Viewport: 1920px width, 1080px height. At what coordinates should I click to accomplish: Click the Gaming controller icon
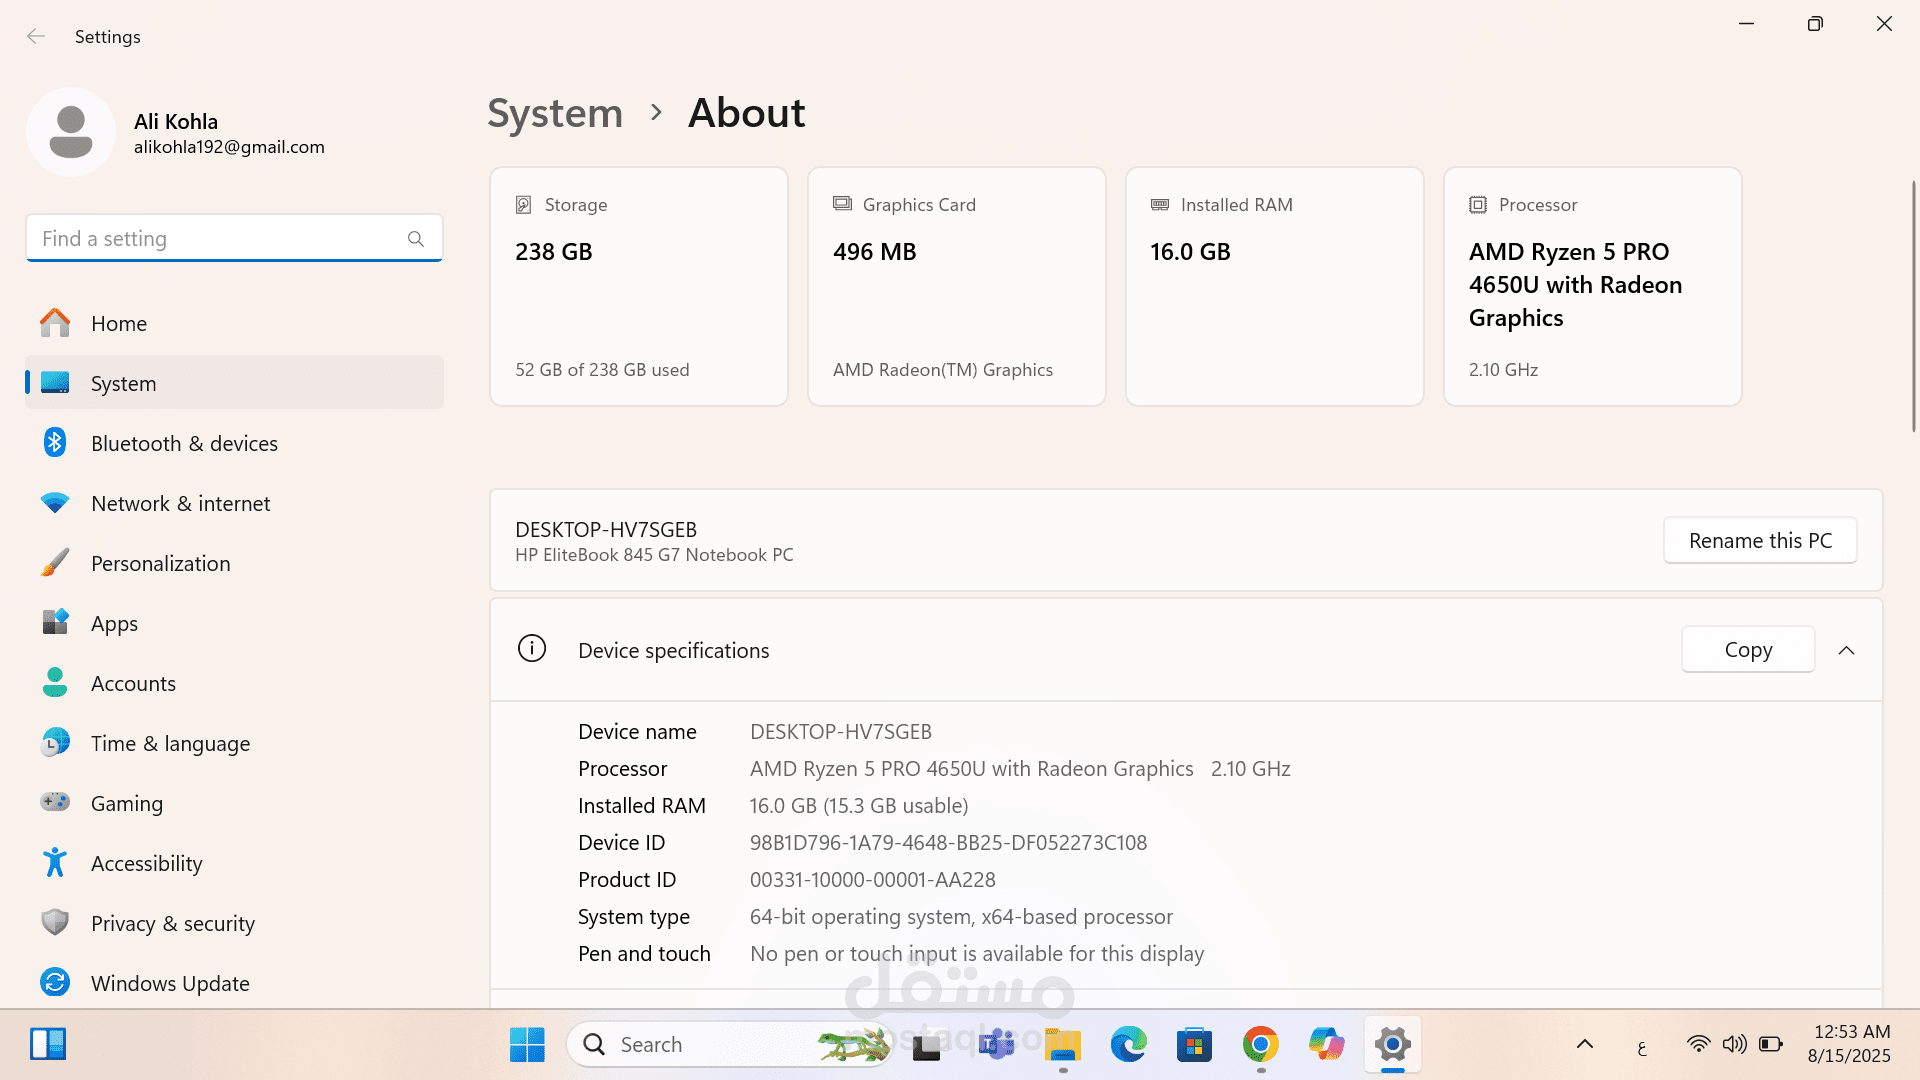(55, 802)
